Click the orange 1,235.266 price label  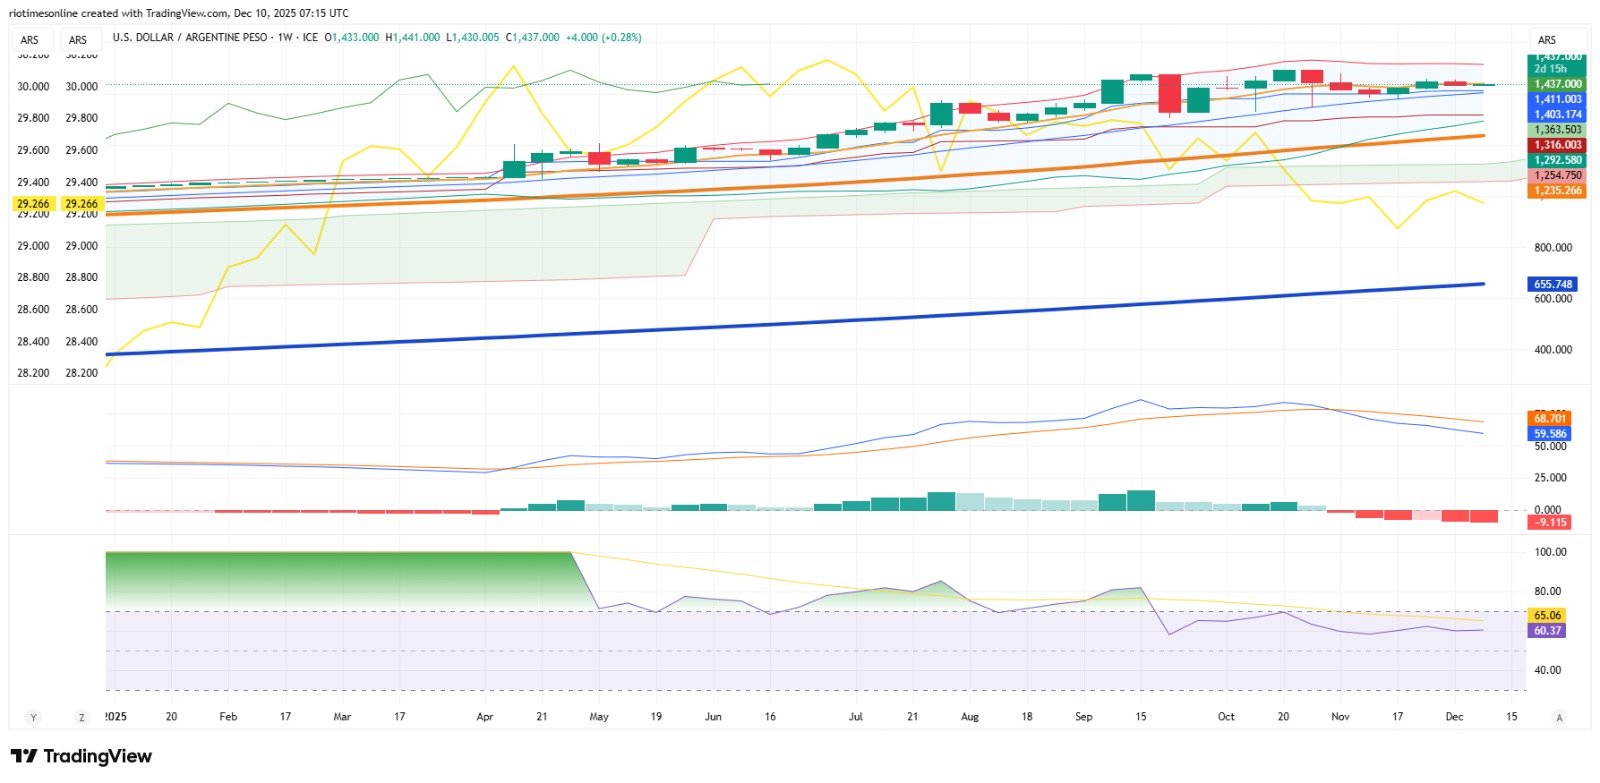point(1558,190)
